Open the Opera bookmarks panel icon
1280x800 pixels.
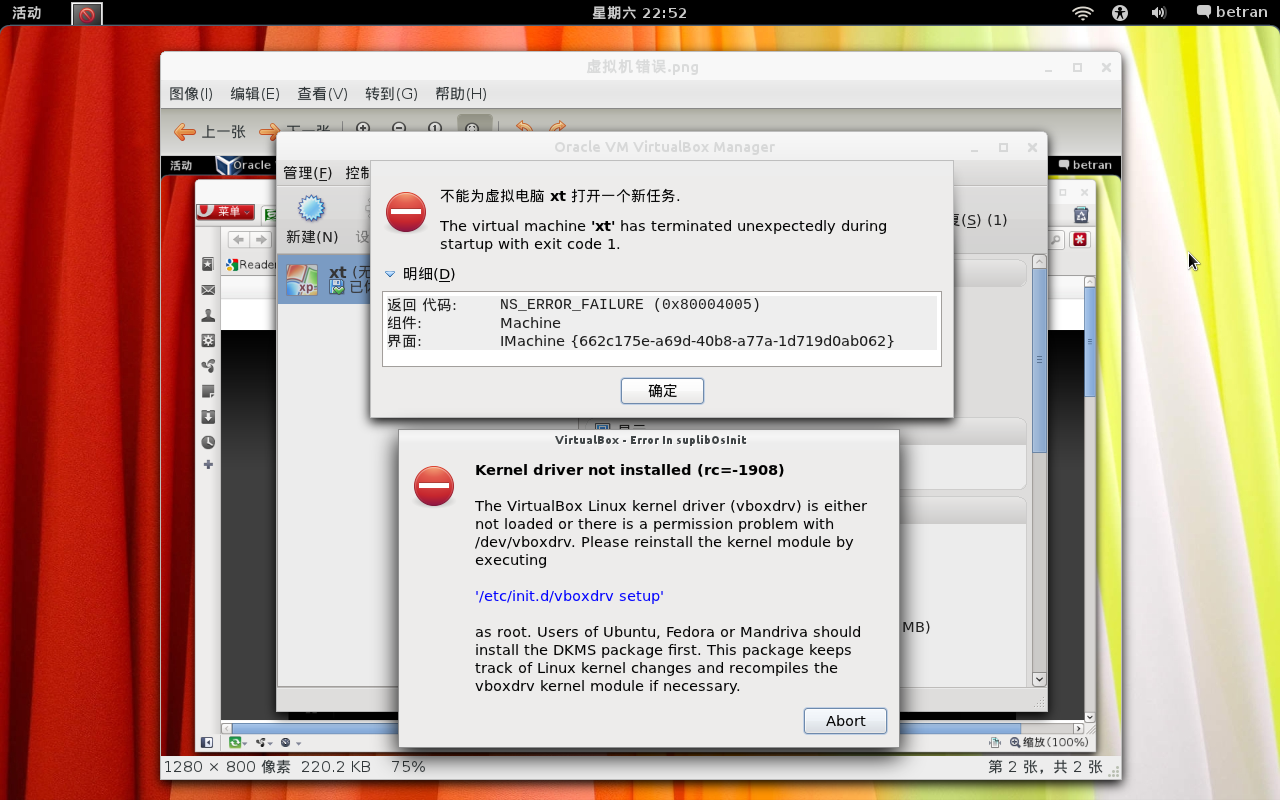pyautogui.click(x=208, y=265)
